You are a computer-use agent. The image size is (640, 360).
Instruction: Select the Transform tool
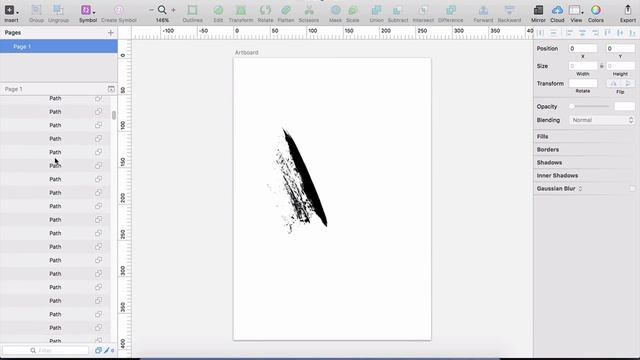coord(241,10)
